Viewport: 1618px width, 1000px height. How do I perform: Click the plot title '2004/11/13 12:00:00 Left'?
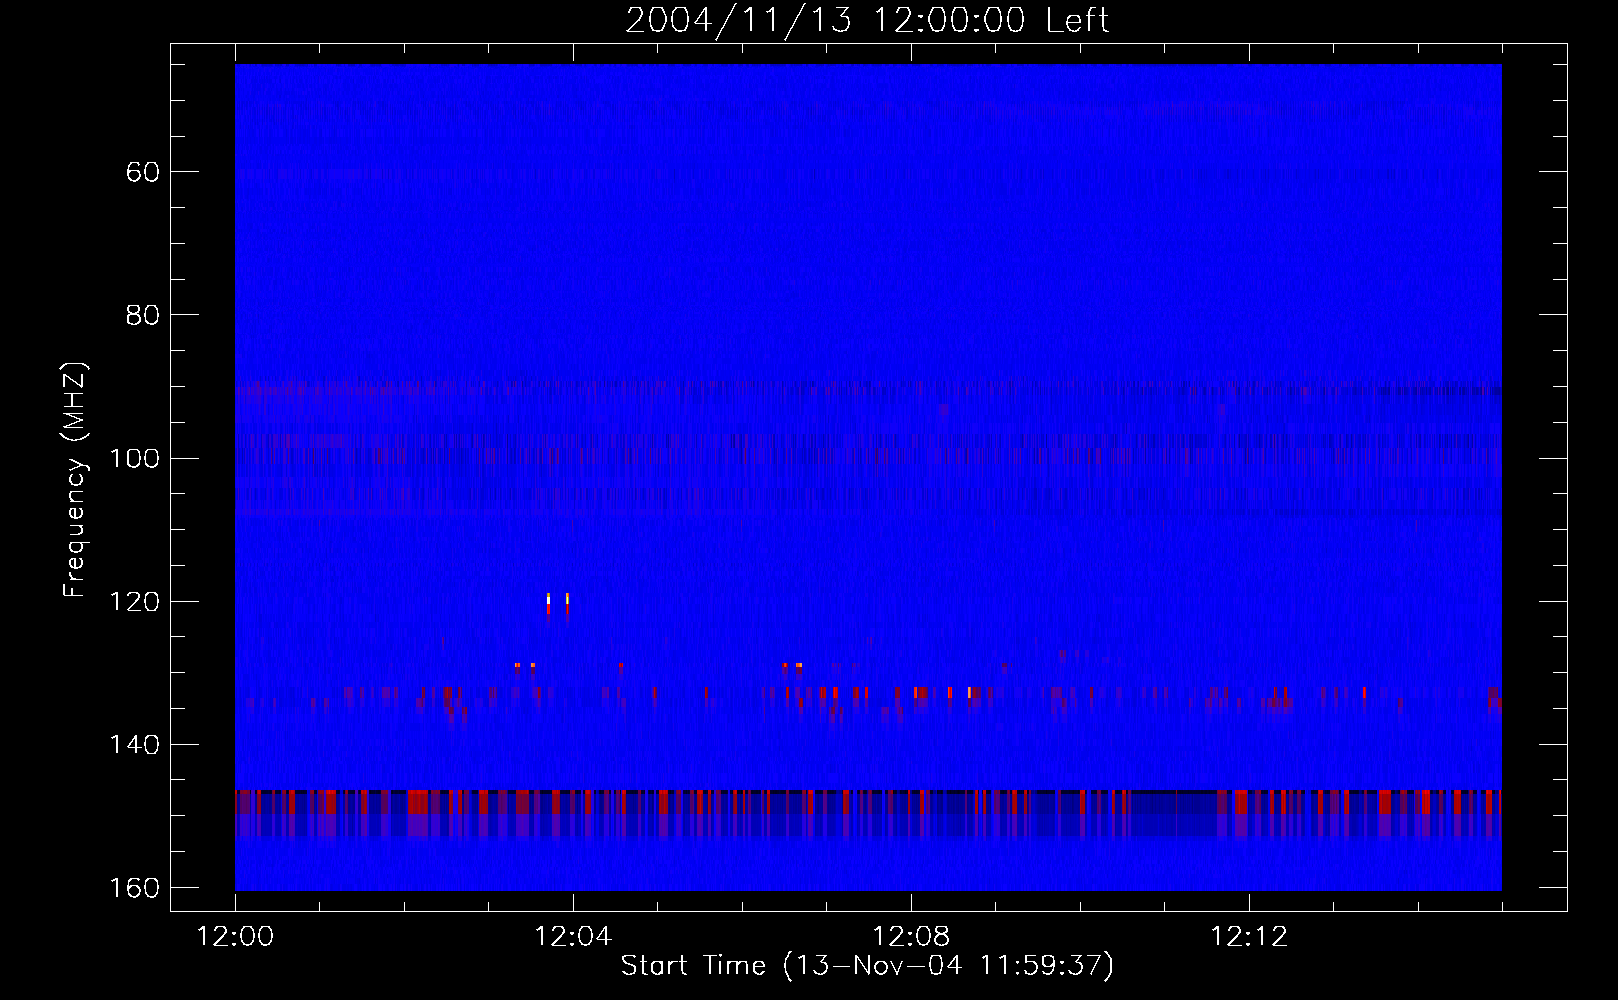tap(867, 20)
